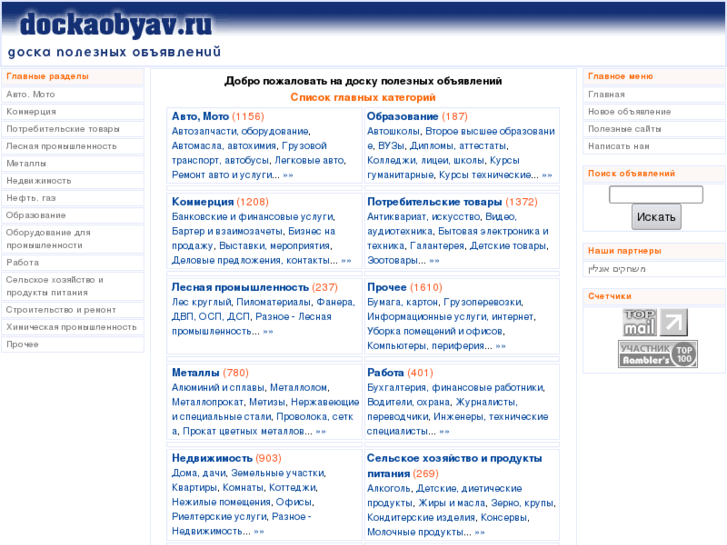This screenshot has width=727, height=545.
Task: Open Бухгалтерия, финансовые работники link
Action: click(455, 387)
